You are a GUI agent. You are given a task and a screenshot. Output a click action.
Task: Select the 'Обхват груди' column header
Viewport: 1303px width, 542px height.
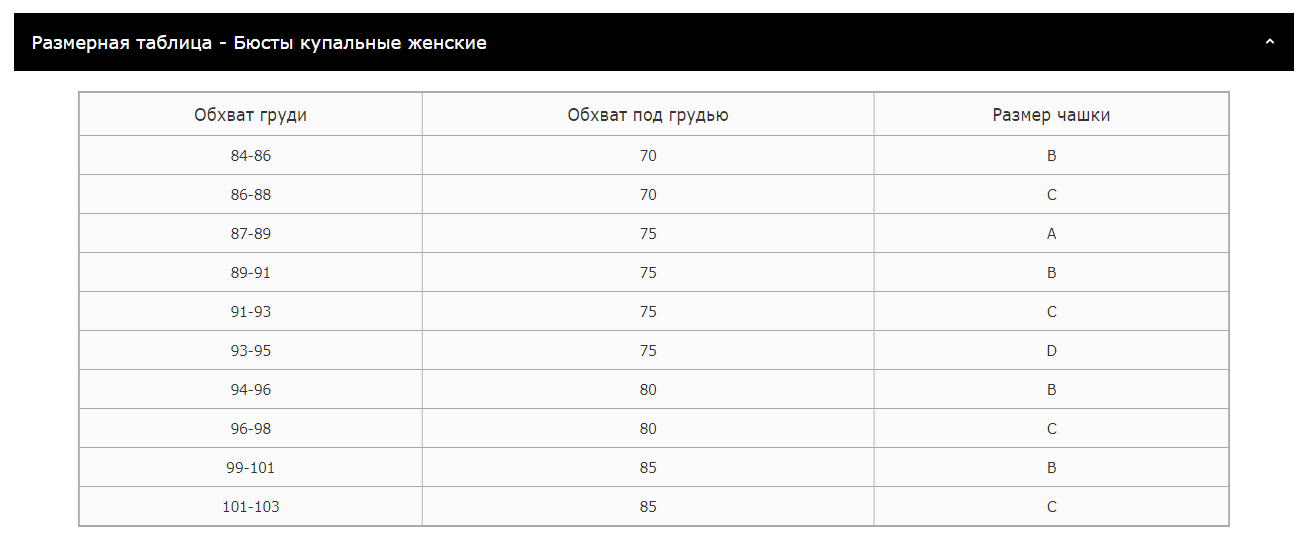(x=250, y=115)
